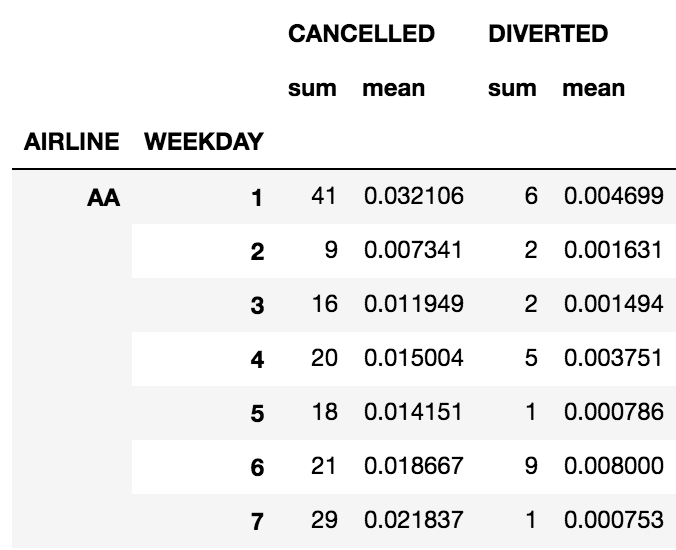Click the weekday 6 row label
676x550 pixels.
point(257,467)
